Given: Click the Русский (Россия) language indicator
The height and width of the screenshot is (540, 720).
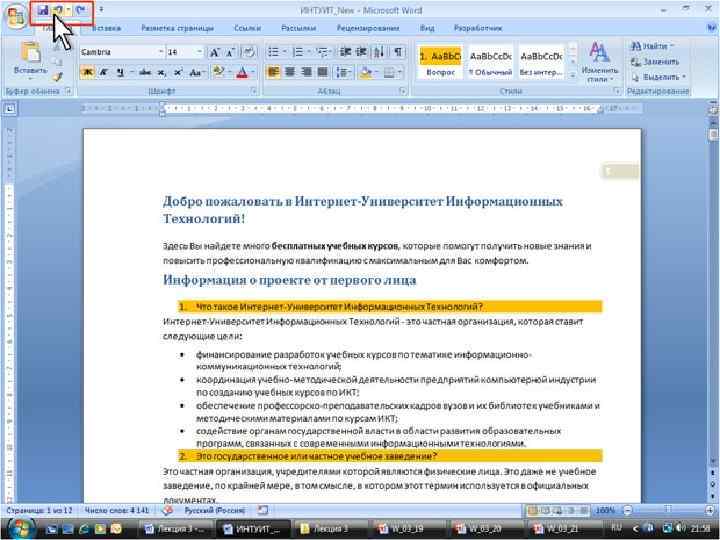Looking at the screenshot, I should 214,510.
